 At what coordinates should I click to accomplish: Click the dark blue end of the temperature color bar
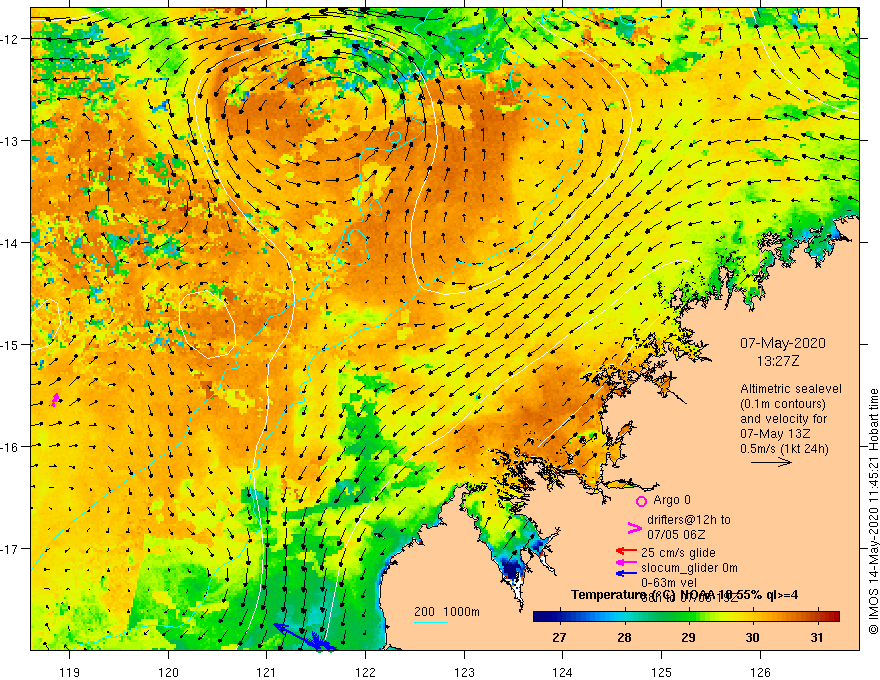[x=538, y=617]
